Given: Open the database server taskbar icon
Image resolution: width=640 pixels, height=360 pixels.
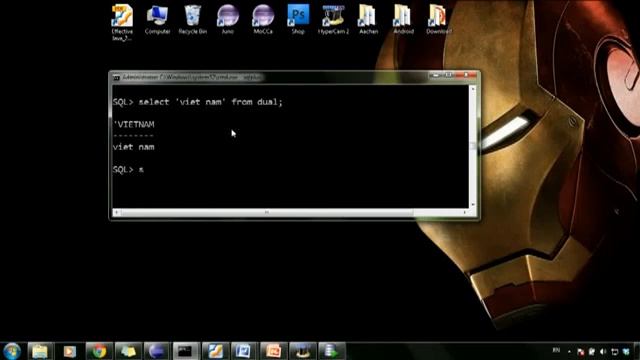Looking at the screenshot, I should click(x=331, y=351).
